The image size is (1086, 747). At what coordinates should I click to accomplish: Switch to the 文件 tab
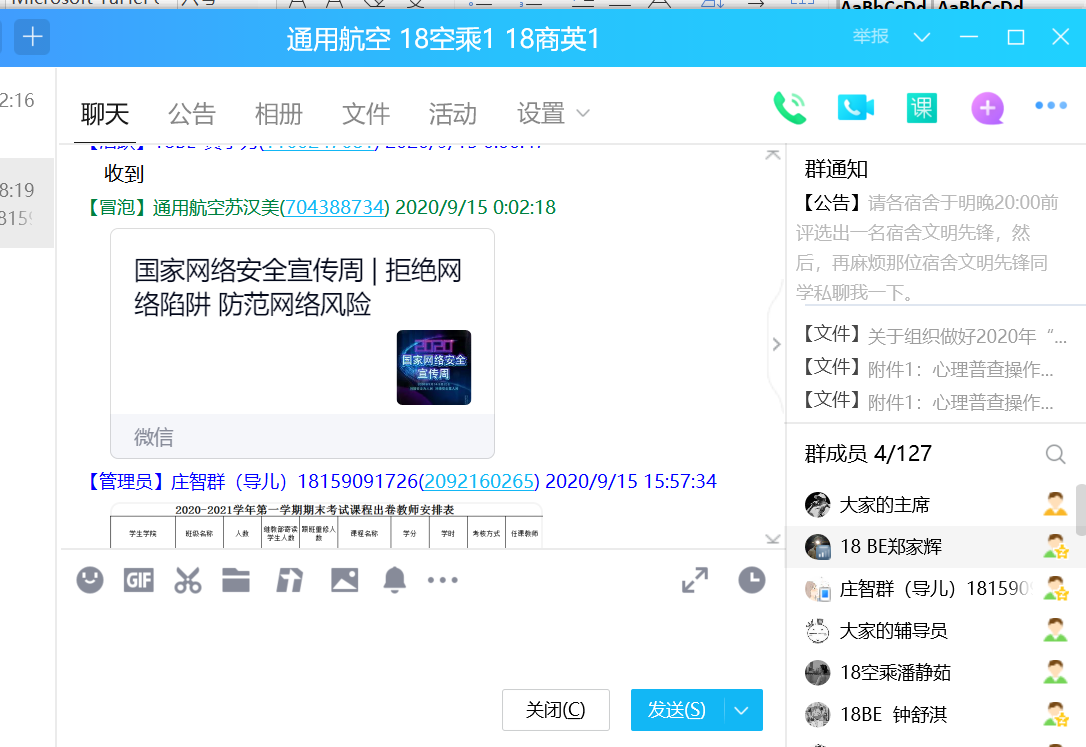tap(365, 114)
